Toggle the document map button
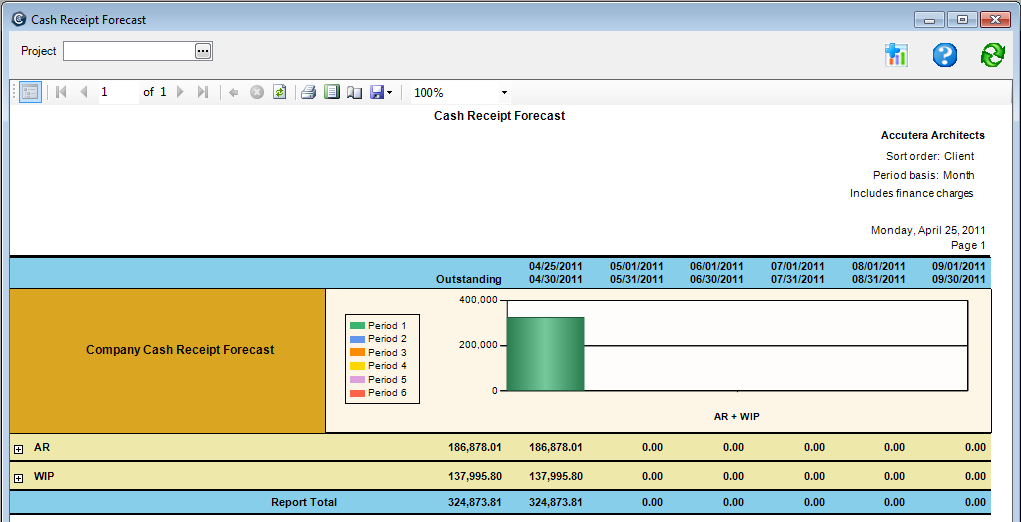 [x=30, y=92]
